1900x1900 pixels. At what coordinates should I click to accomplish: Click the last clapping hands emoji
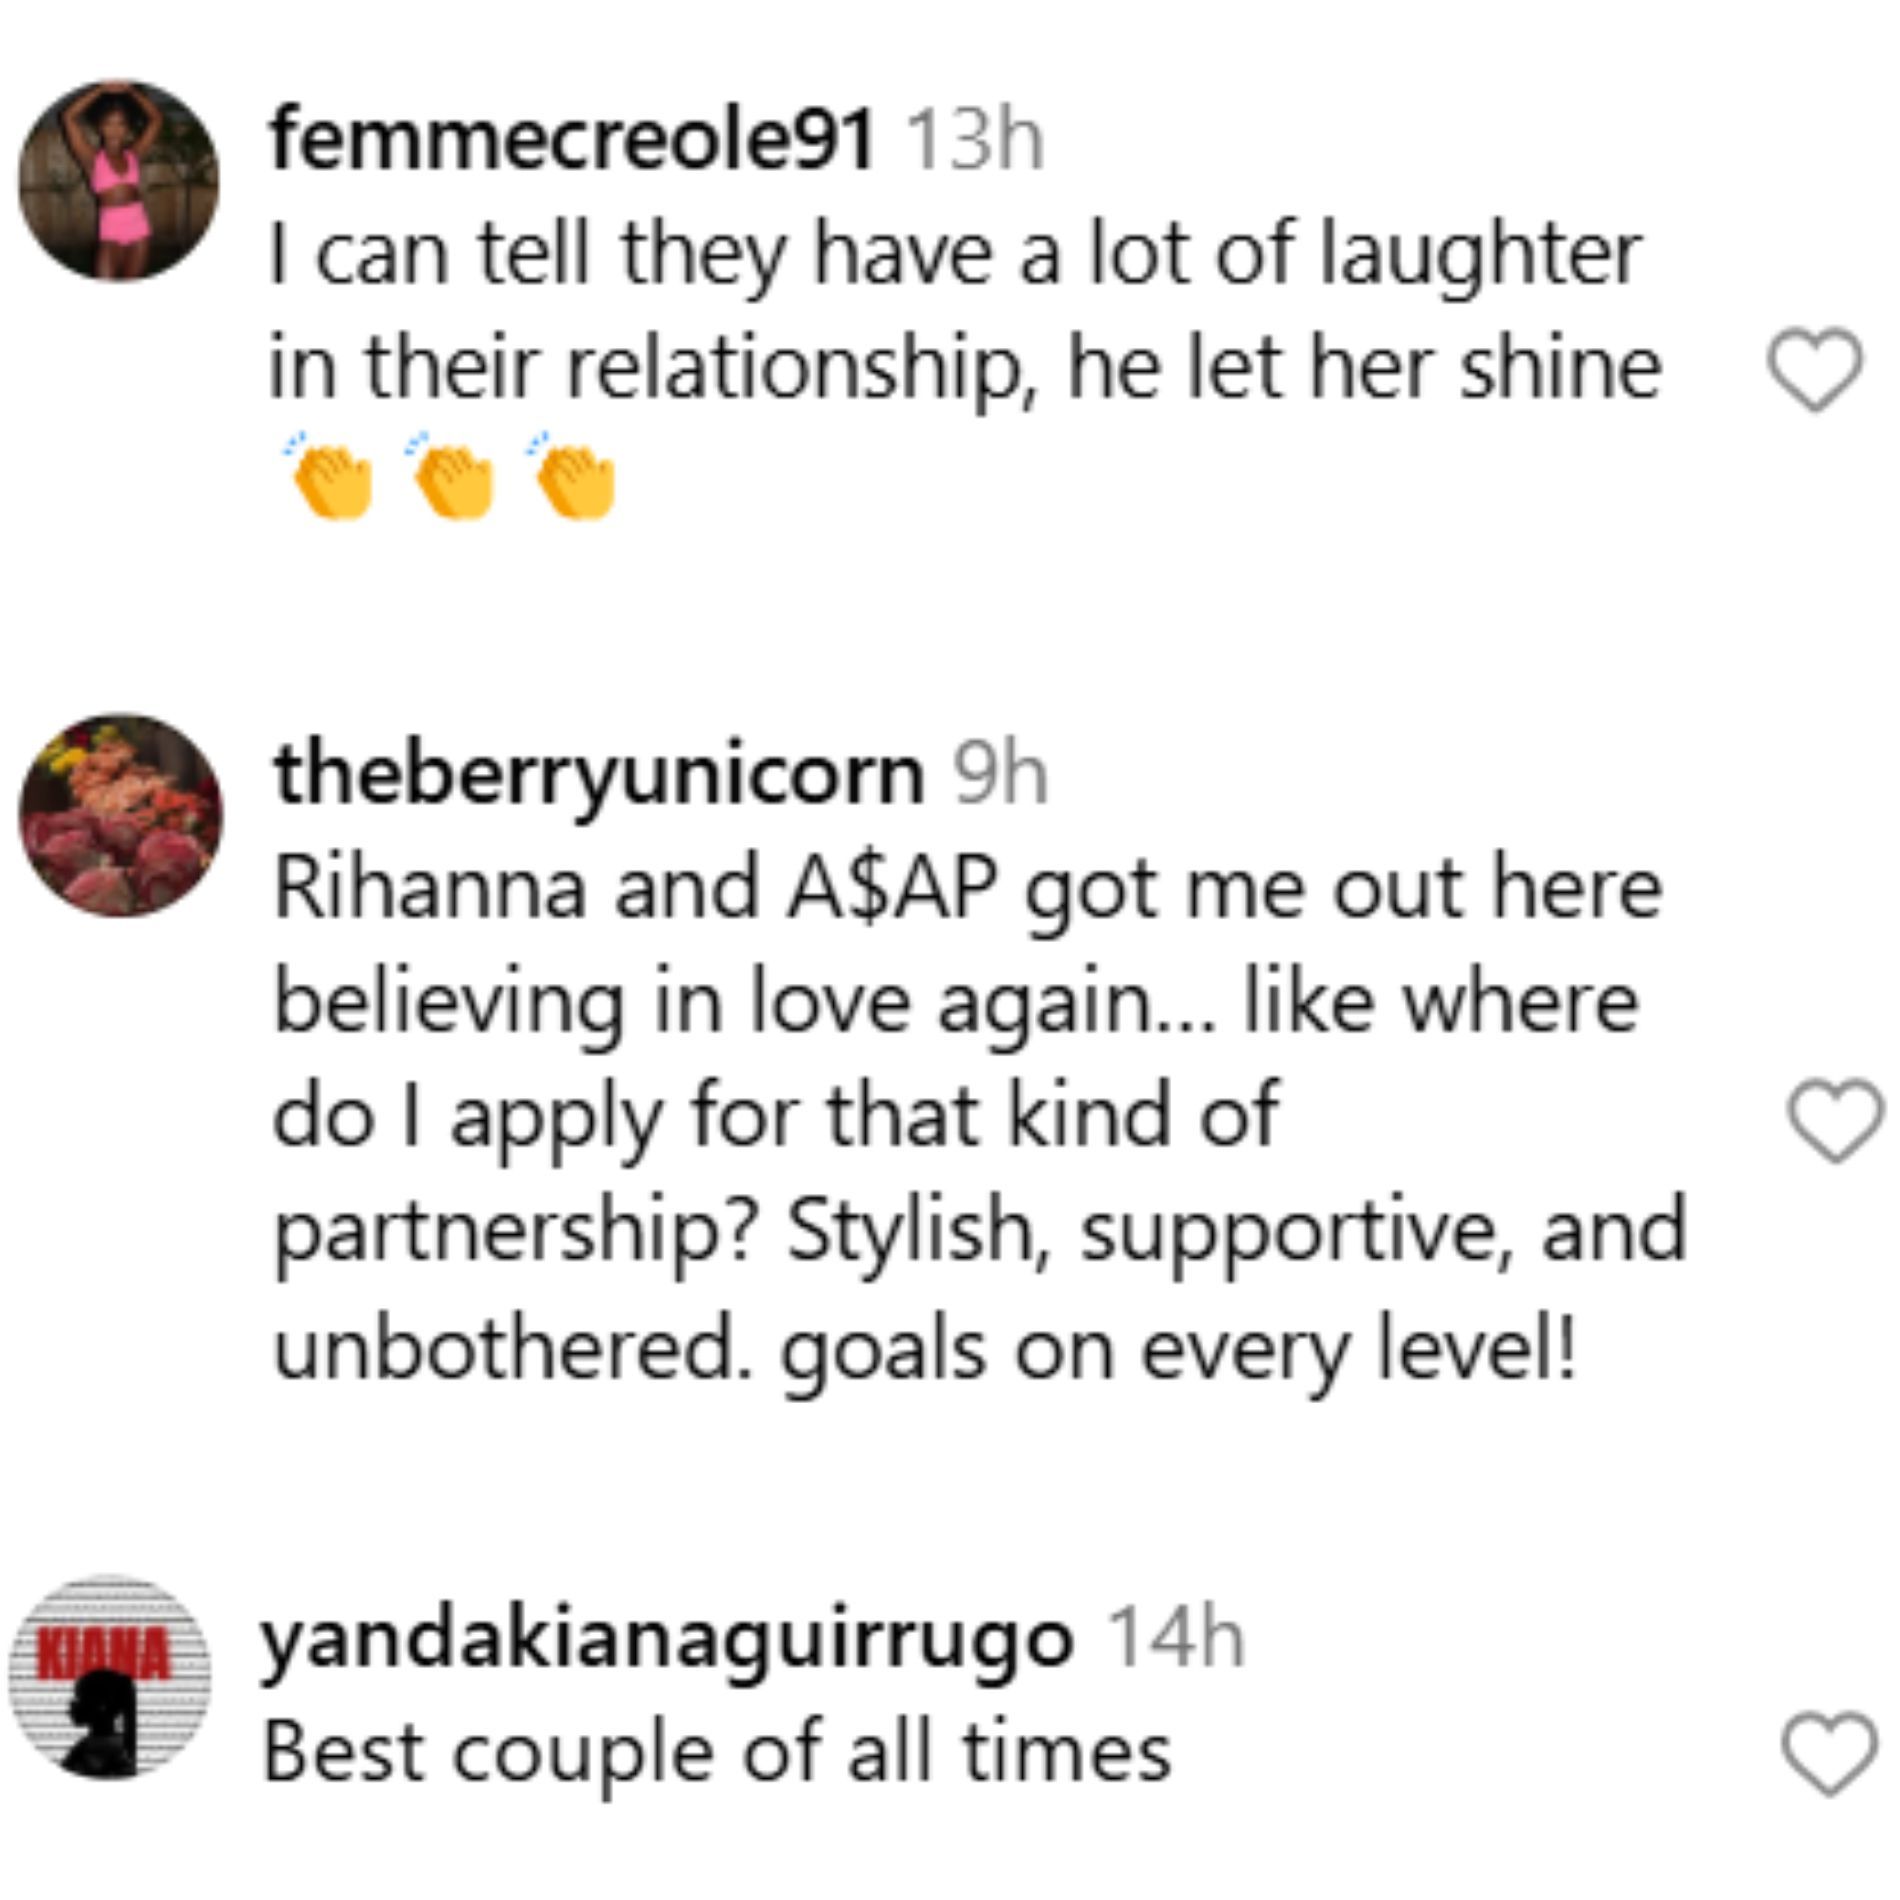pos(575,478)
